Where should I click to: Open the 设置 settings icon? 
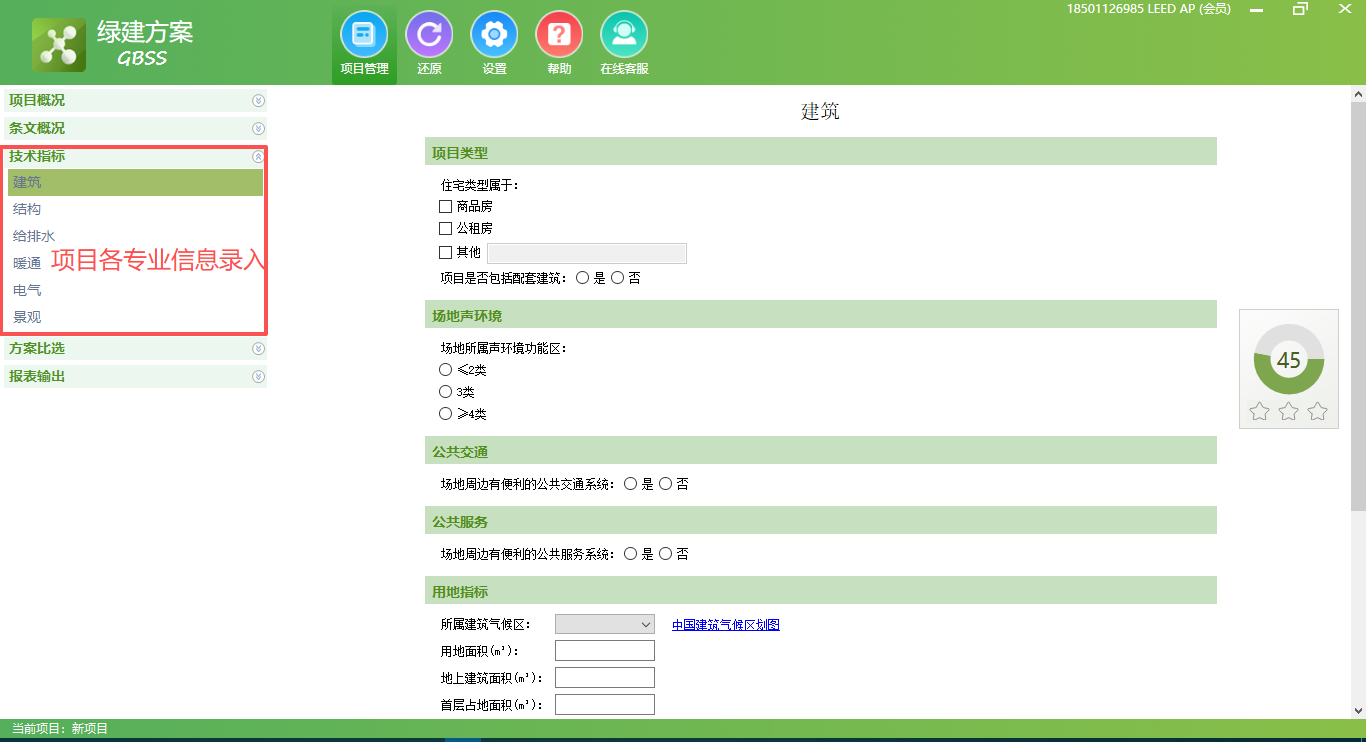pos(494,40)
